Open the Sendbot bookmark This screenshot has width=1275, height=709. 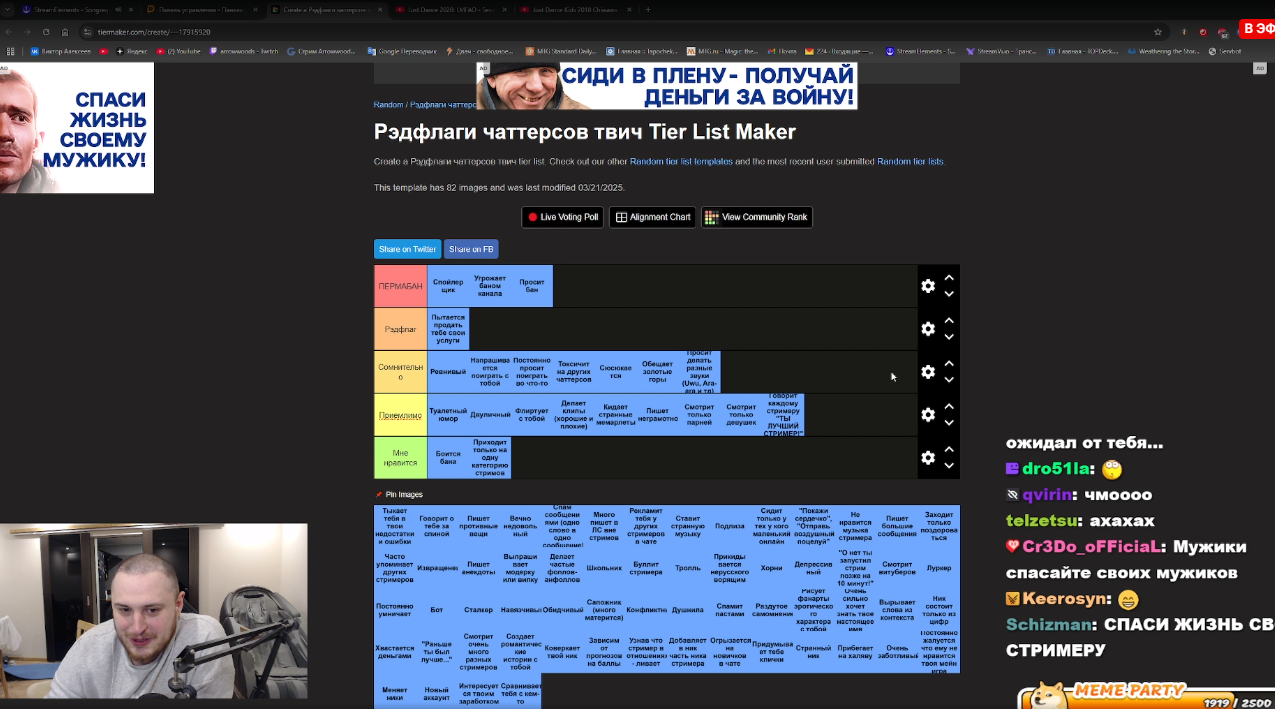point(1225,51)
